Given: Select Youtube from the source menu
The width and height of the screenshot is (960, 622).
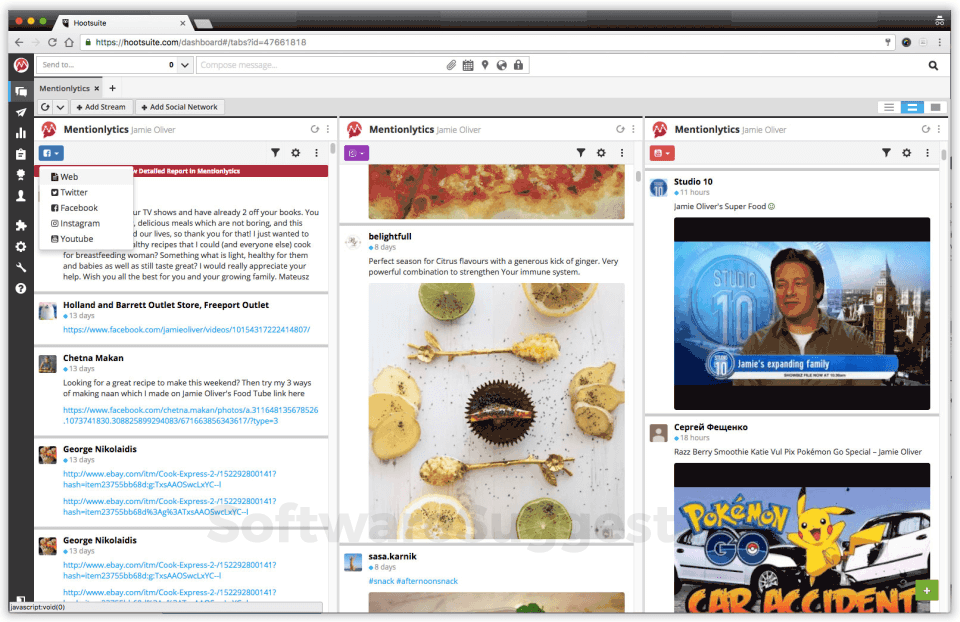Looking at the screenshot, I should tap(86, 239).
